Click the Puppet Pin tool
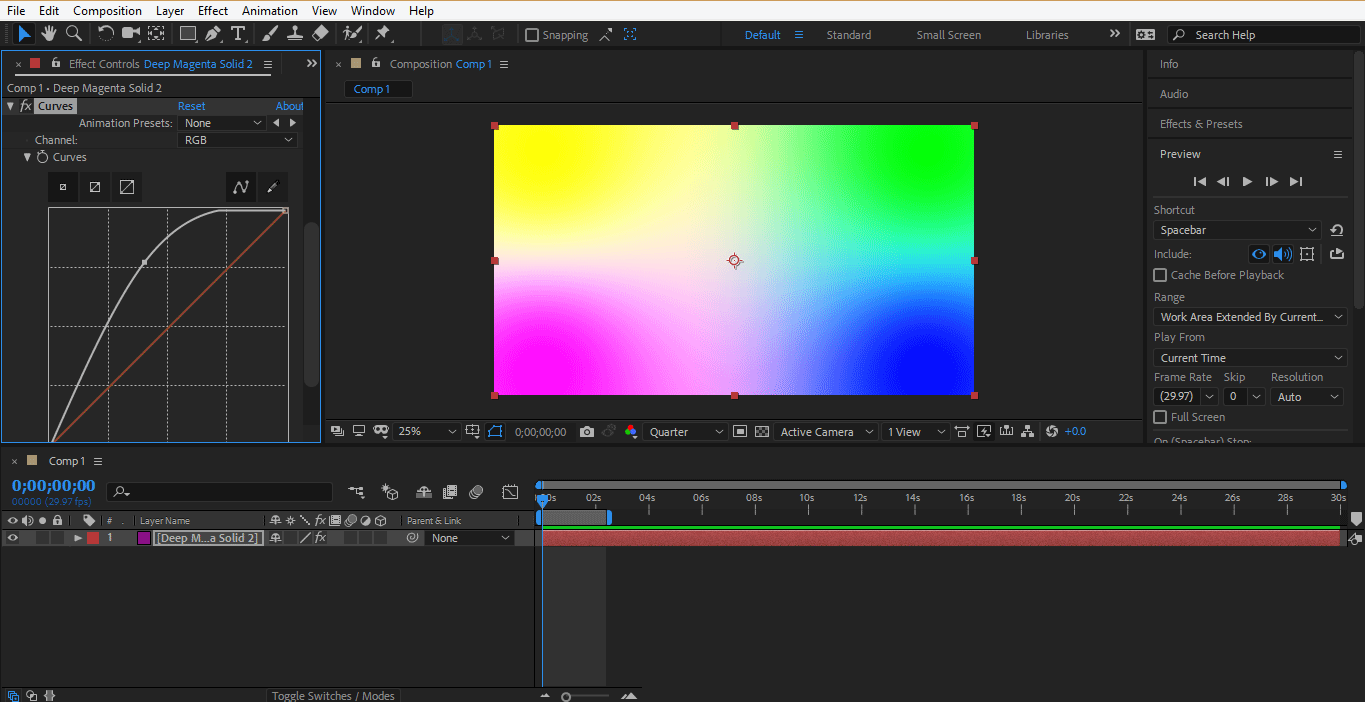 pyautogui.click(x=382, y=34)
